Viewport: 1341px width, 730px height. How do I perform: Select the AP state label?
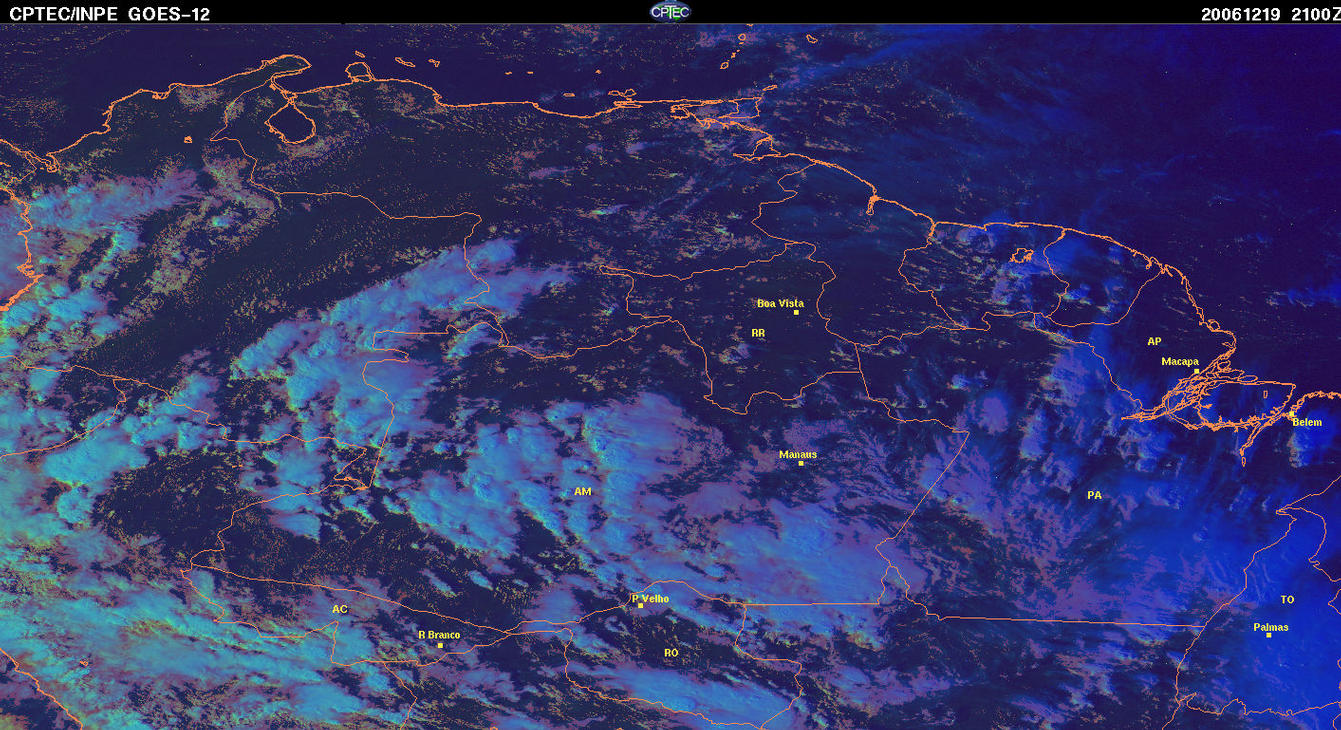point(1154,342)
